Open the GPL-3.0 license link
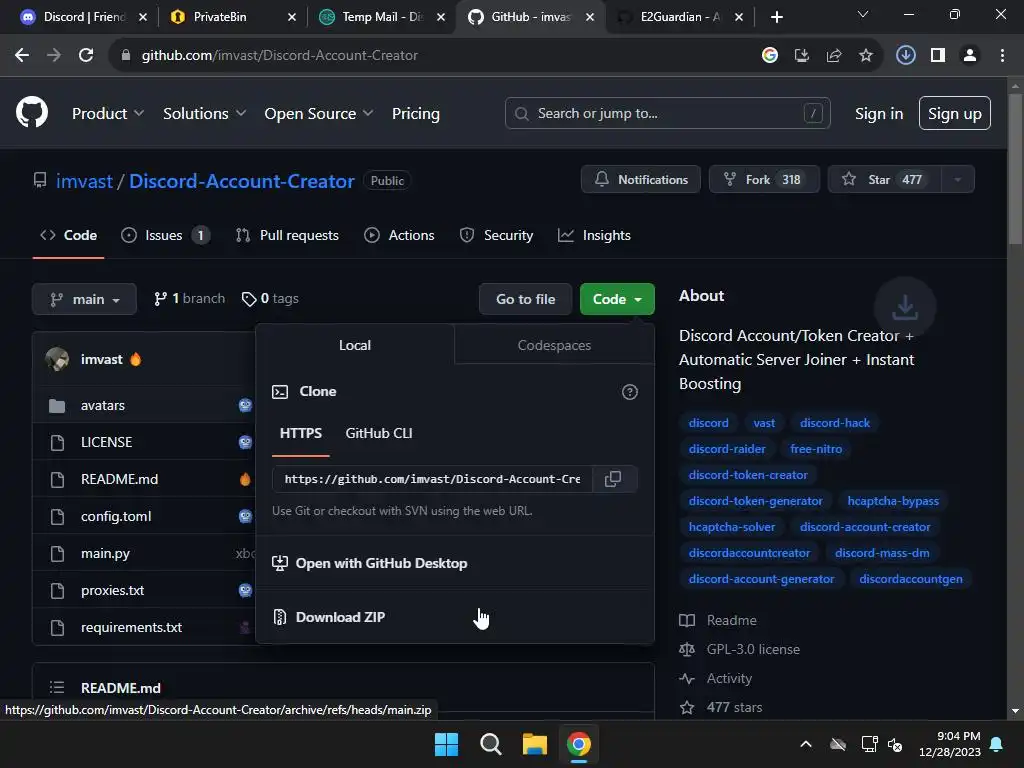The width and height of the screenshot is (1024, 768). [753, 650]
